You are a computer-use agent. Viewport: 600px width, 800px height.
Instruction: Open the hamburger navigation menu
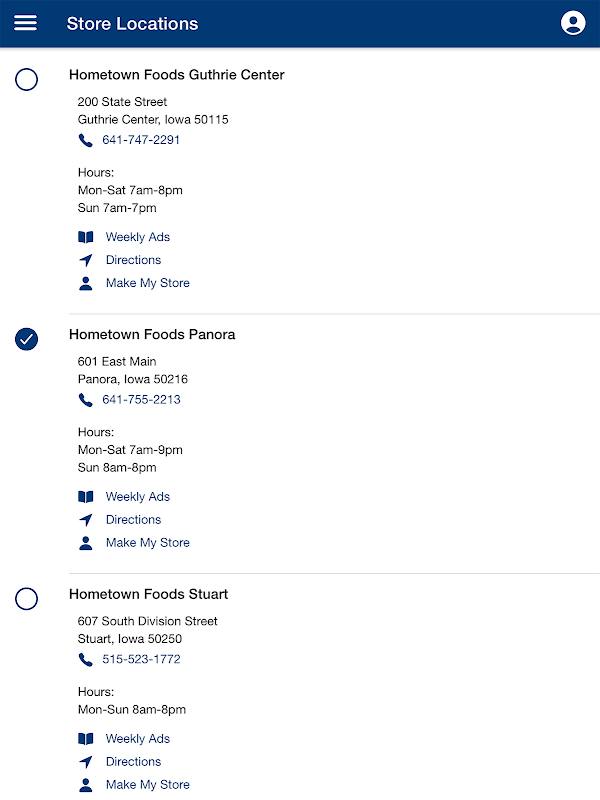coord(25,23)
